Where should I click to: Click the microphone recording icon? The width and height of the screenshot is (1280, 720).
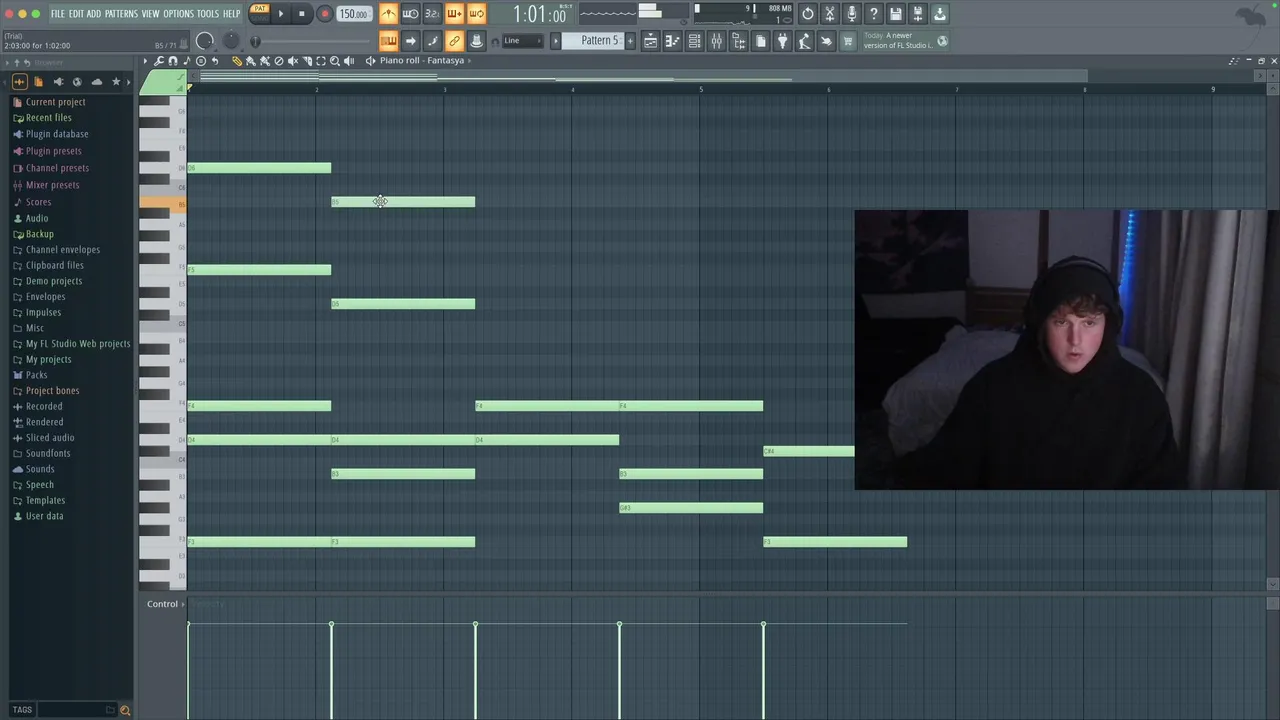[852, 14]
